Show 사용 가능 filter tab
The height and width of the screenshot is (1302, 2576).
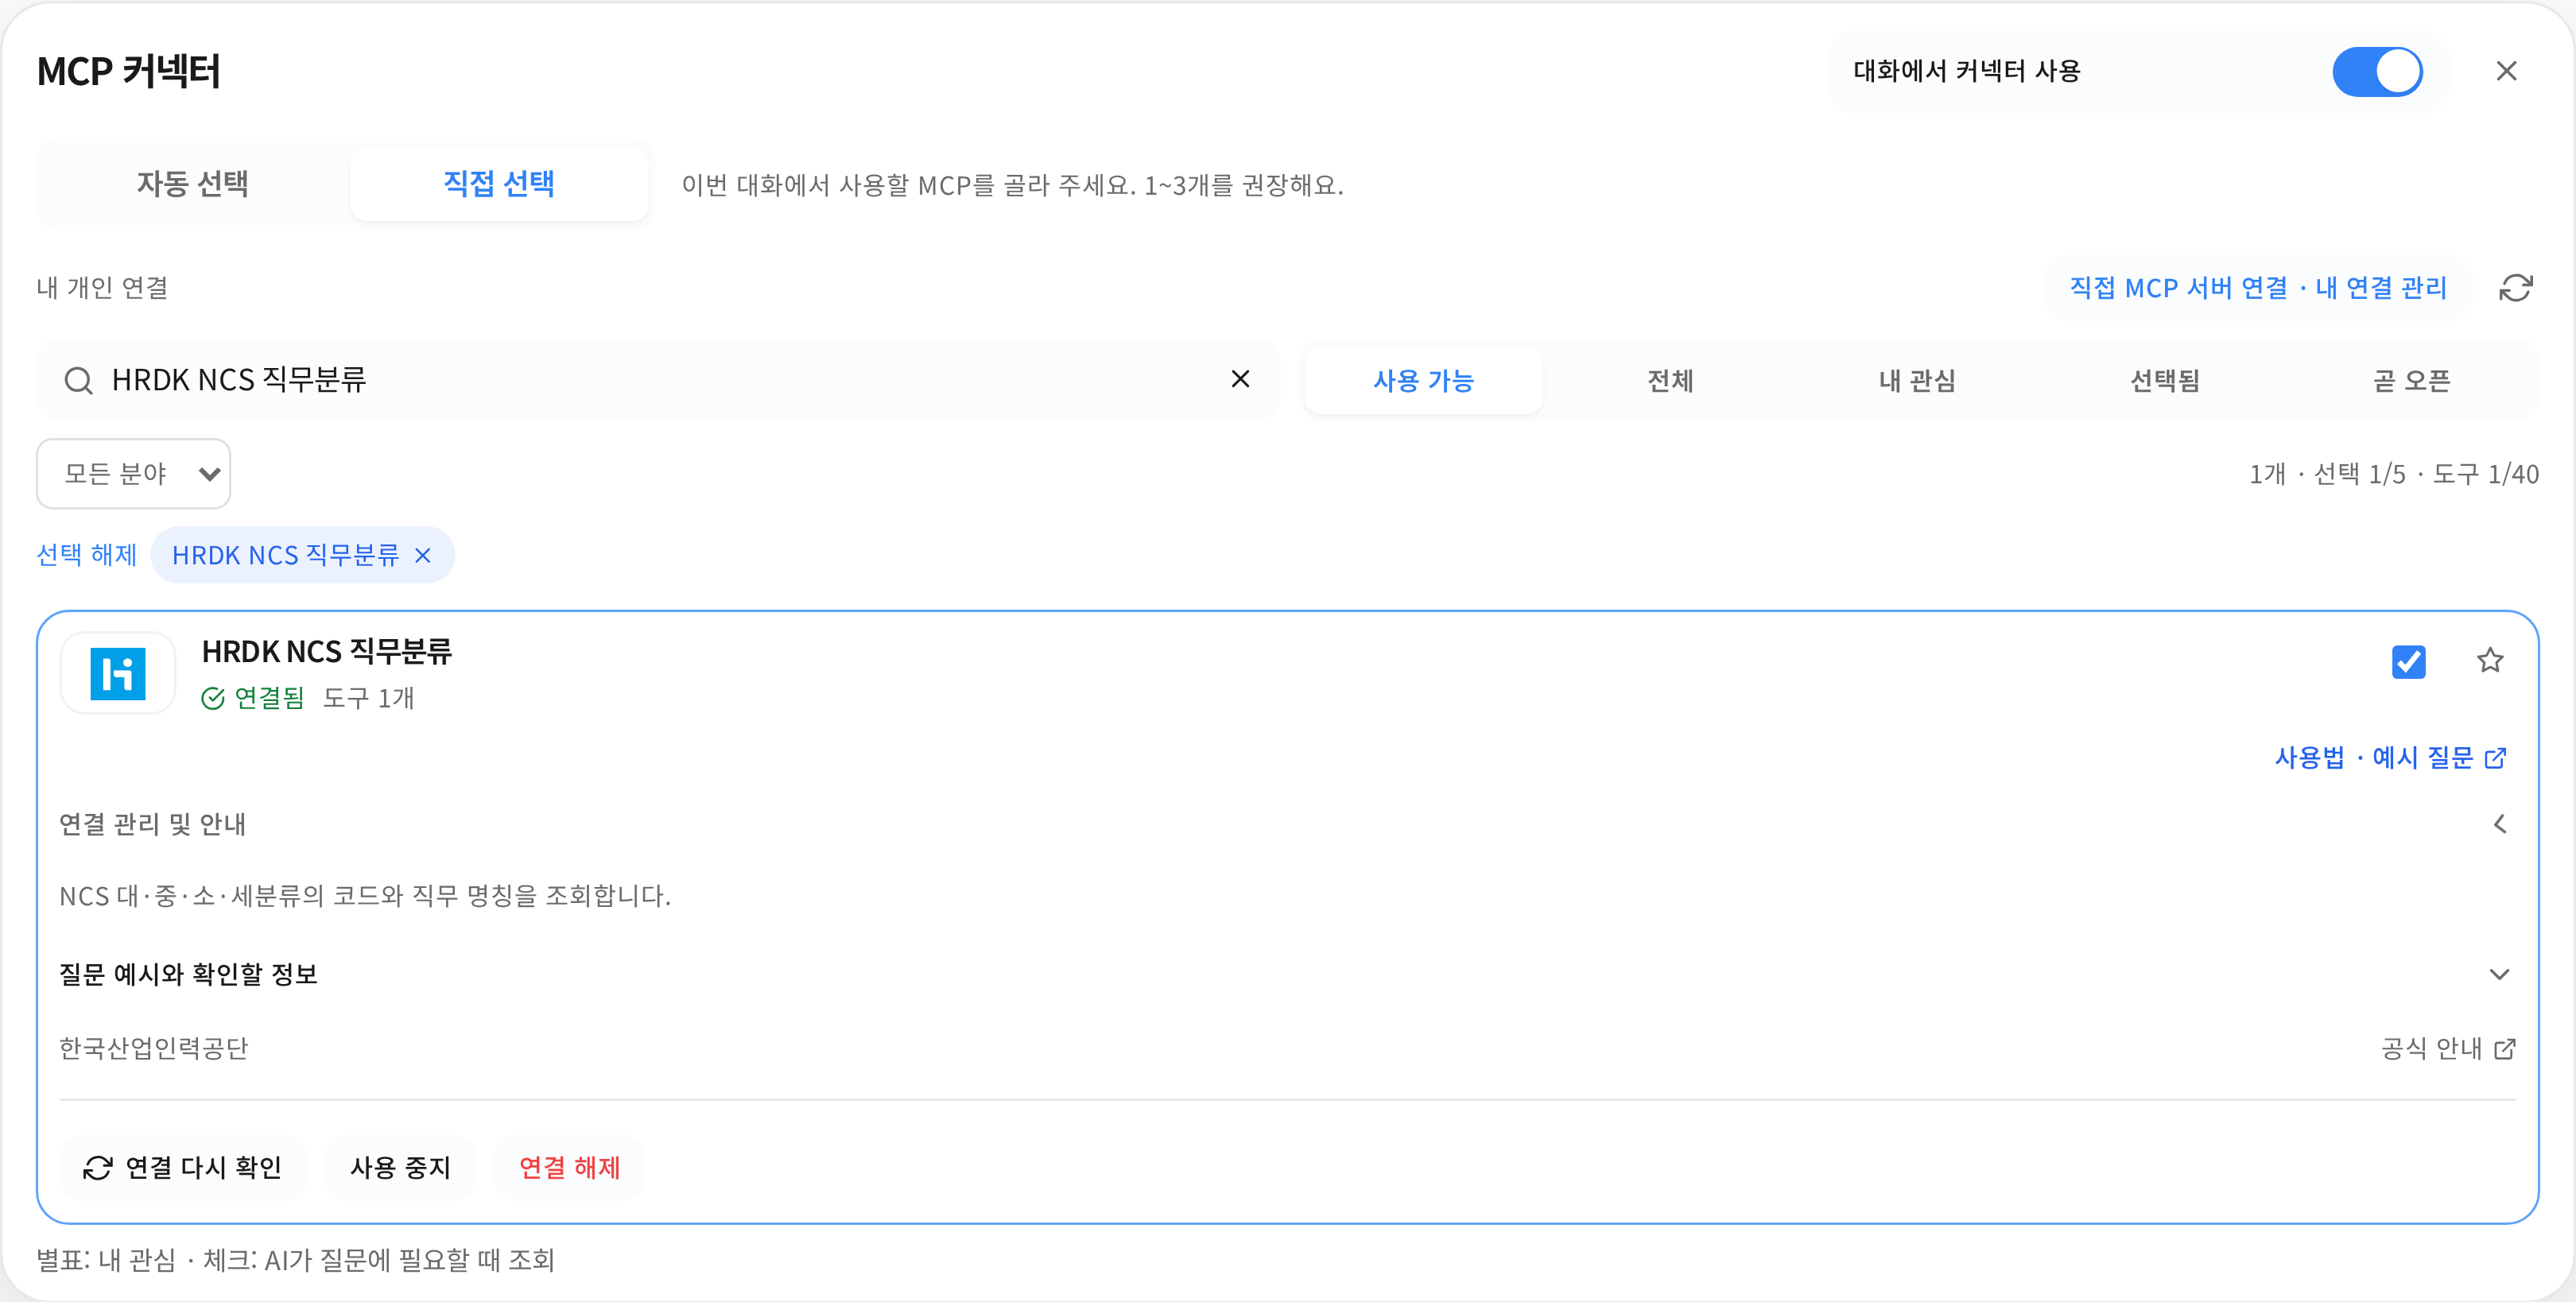(1423, 381)
